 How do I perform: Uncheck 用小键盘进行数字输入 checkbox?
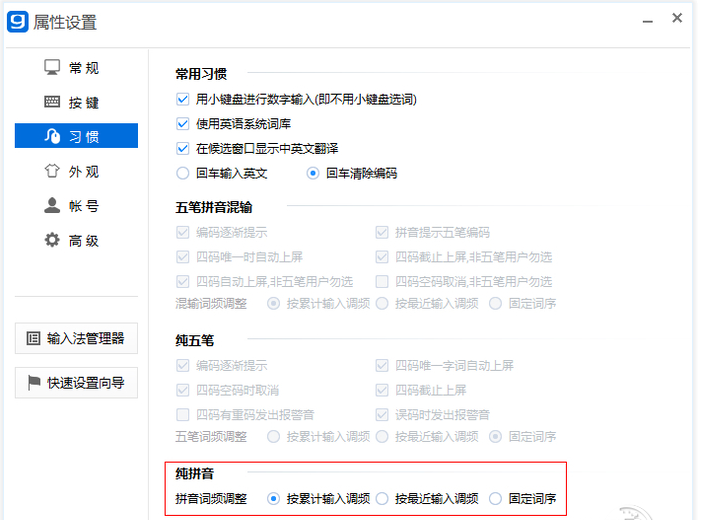[183, 99]
